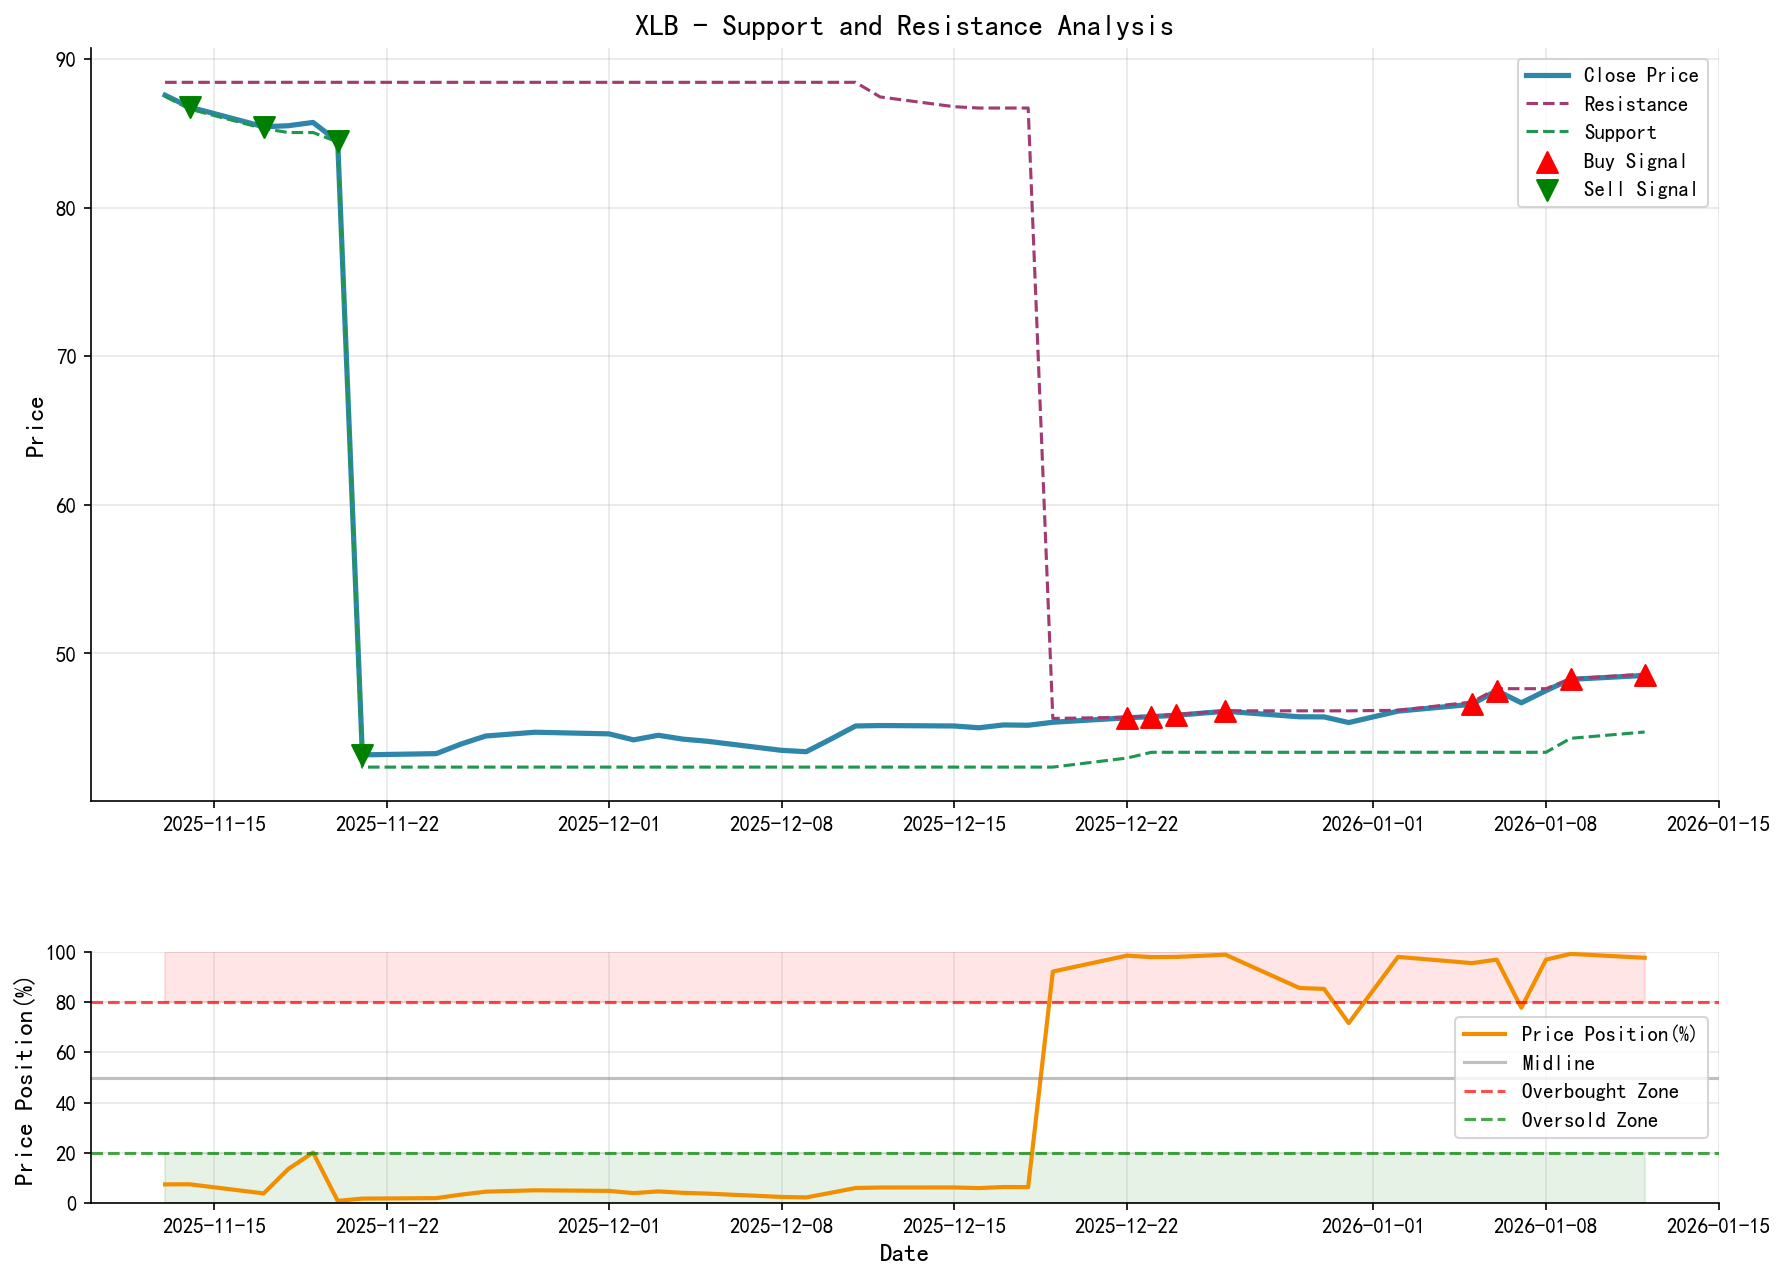Image resolution: width=1785 pixels, height=1280 pixels.
Task: Click the chart title XLB Support and Resistance Analysis
Action: point(903,26)
